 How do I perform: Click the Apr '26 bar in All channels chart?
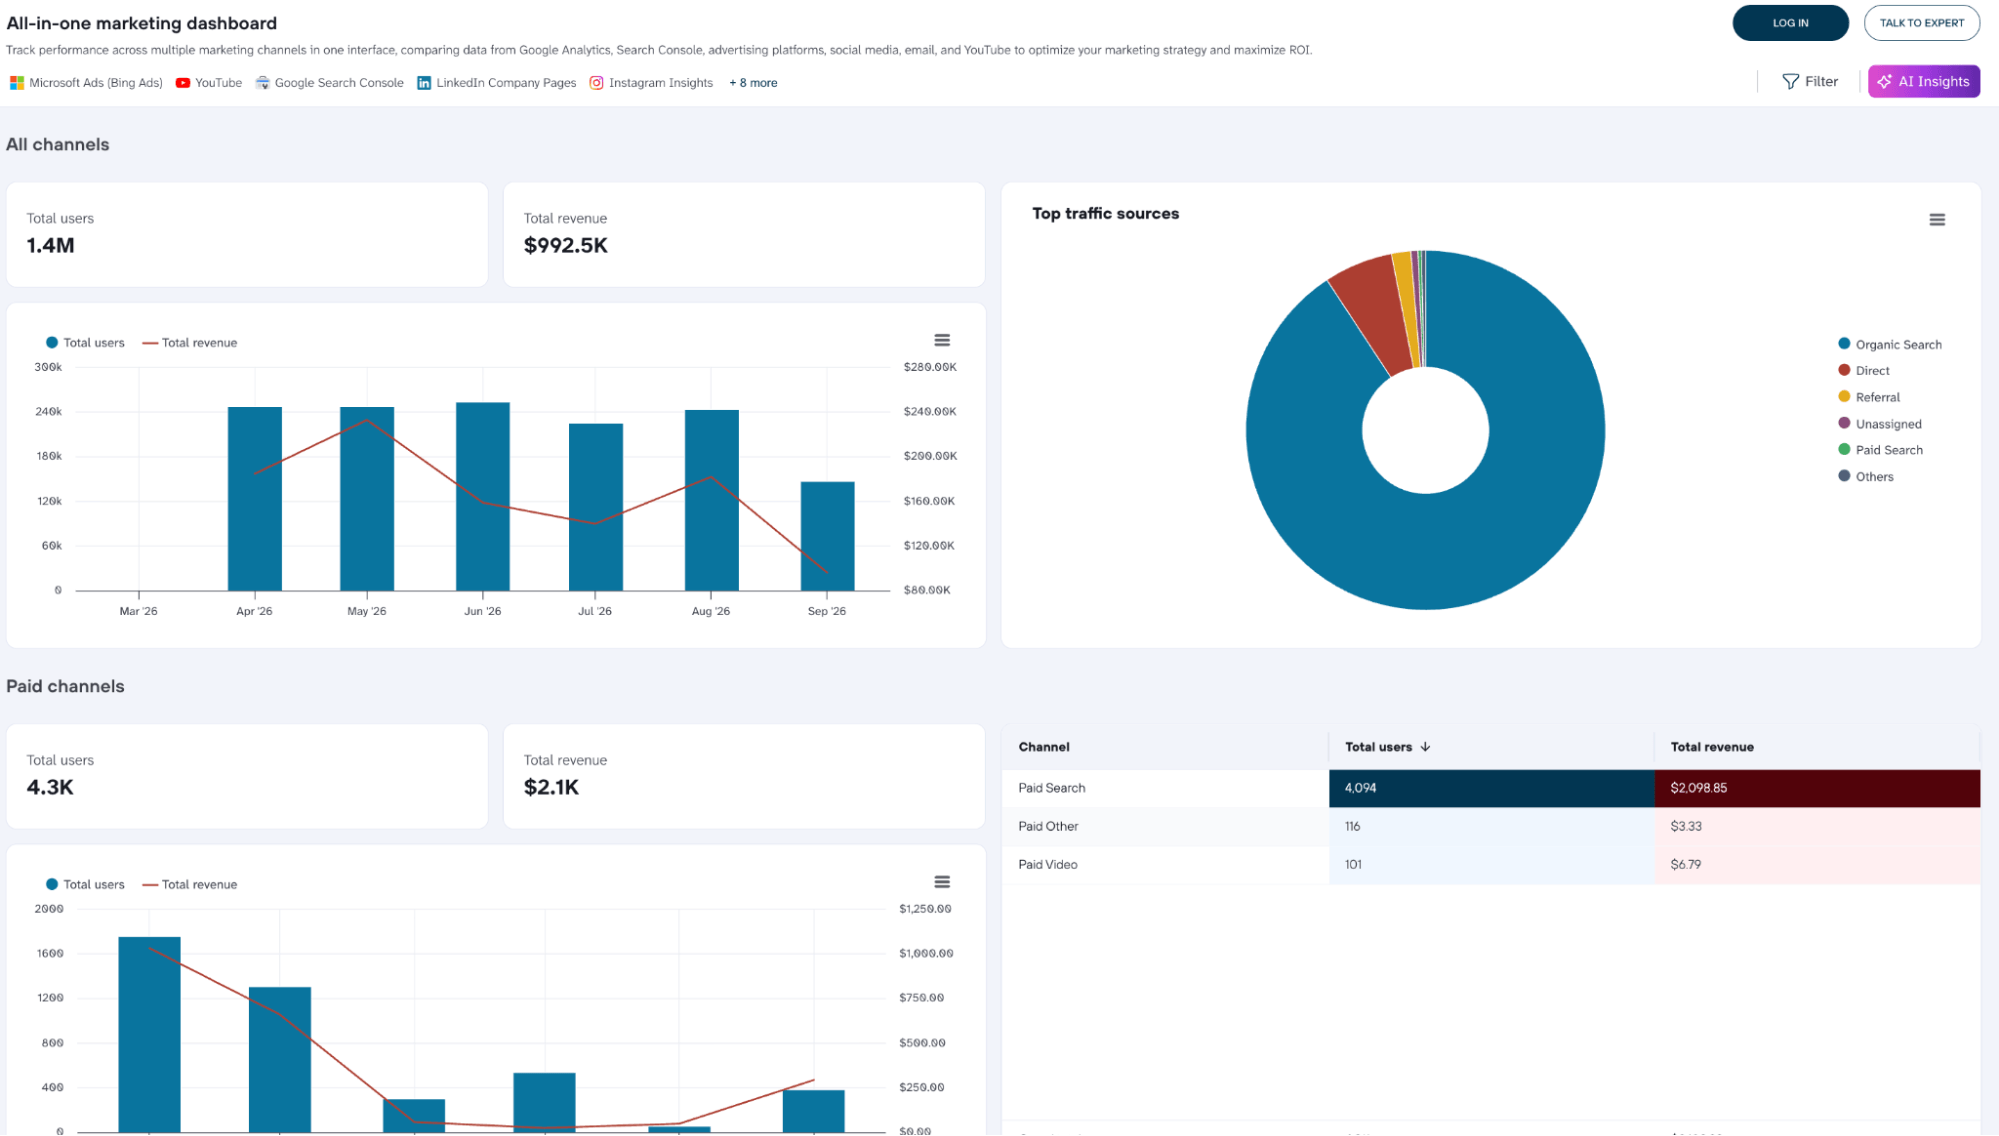255,499
